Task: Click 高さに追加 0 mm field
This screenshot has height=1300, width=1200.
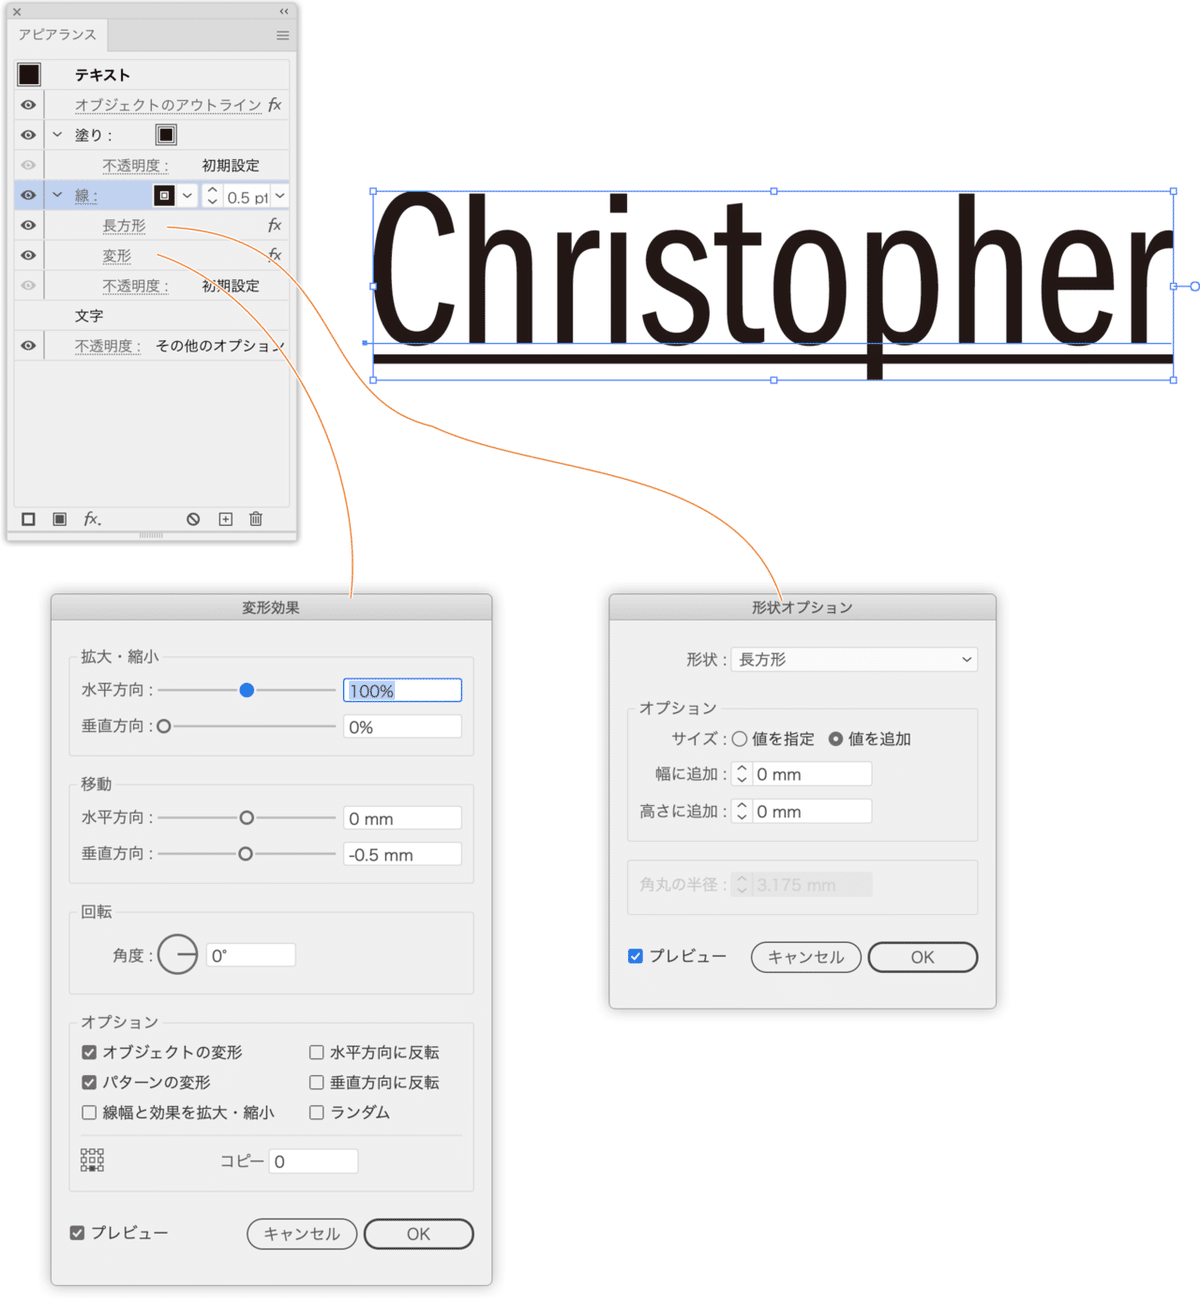Action: pos(812,811)
